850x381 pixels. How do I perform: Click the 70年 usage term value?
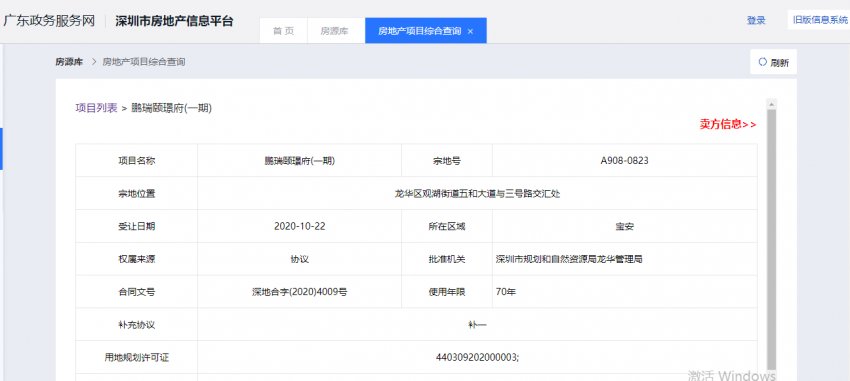point(505,292)
